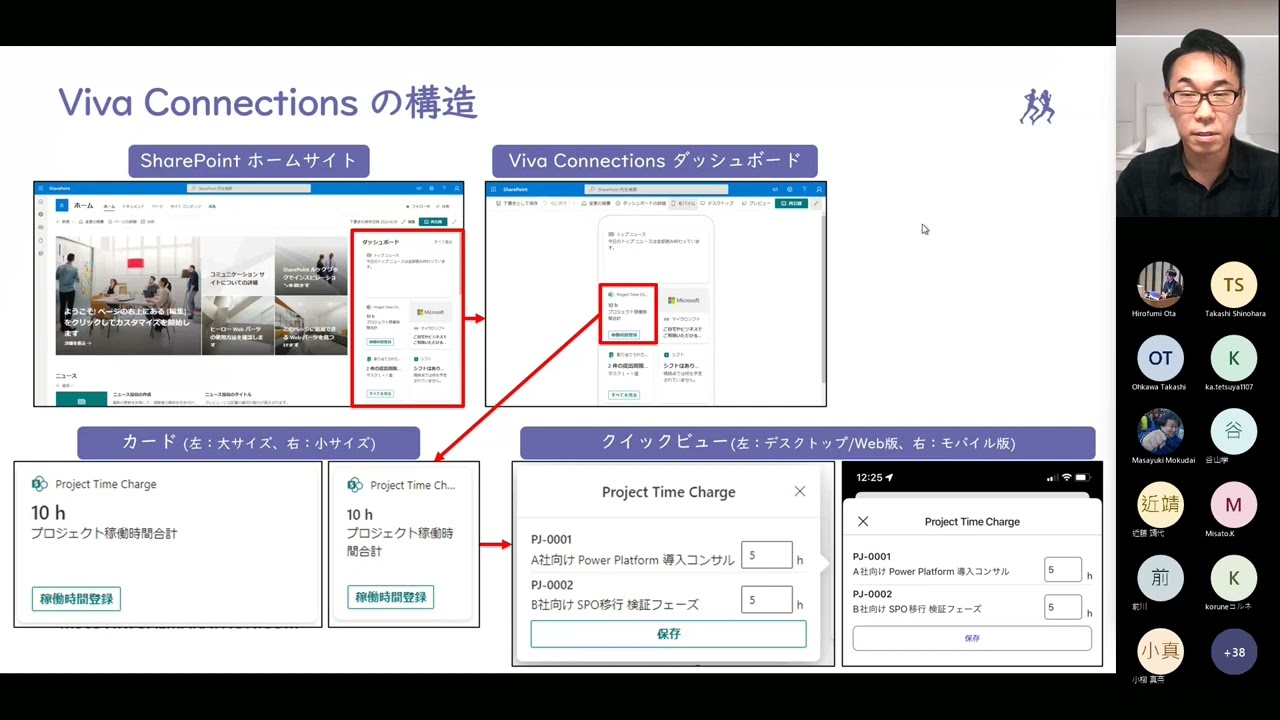Click the 保存 button in desktop quick view
Screen dimensions: 1280x720
tap(668, 634)
